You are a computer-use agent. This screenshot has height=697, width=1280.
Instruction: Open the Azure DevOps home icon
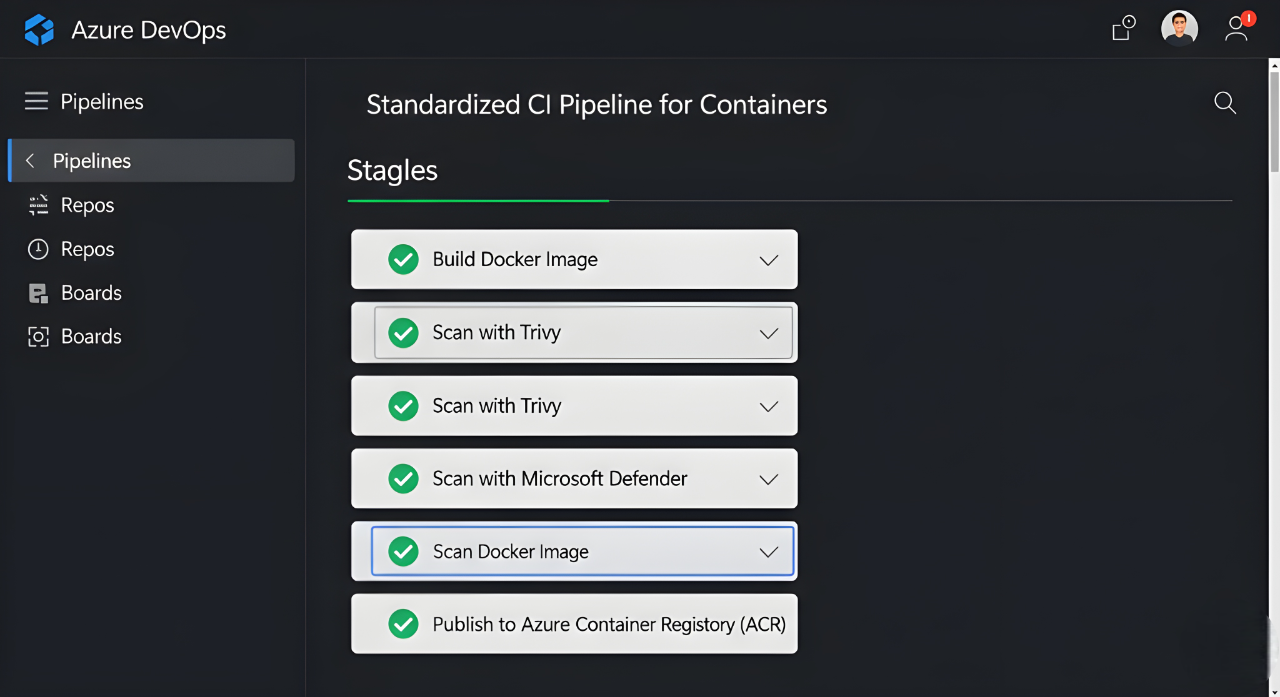pos(38,29)
